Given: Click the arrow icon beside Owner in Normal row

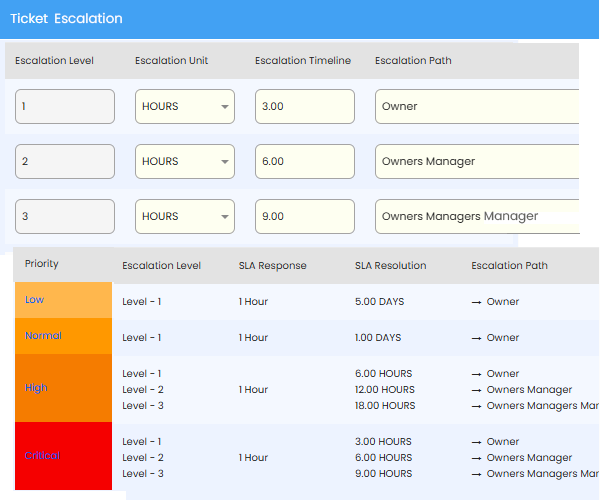Looking at the screenshot, I should 476,338.
